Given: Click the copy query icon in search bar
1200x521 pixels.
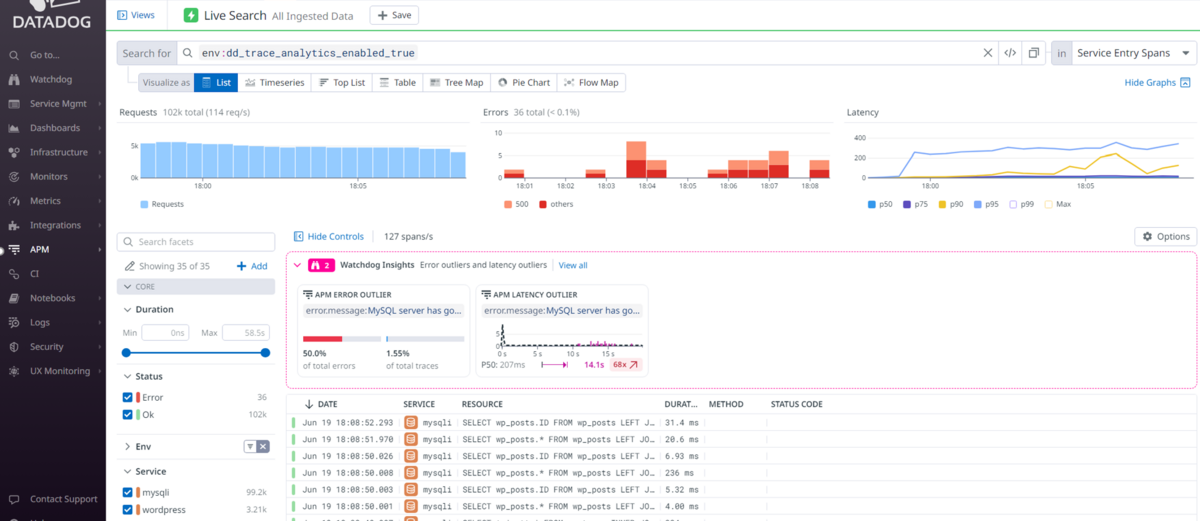Looking at the screenshot, I should 1034,53.
